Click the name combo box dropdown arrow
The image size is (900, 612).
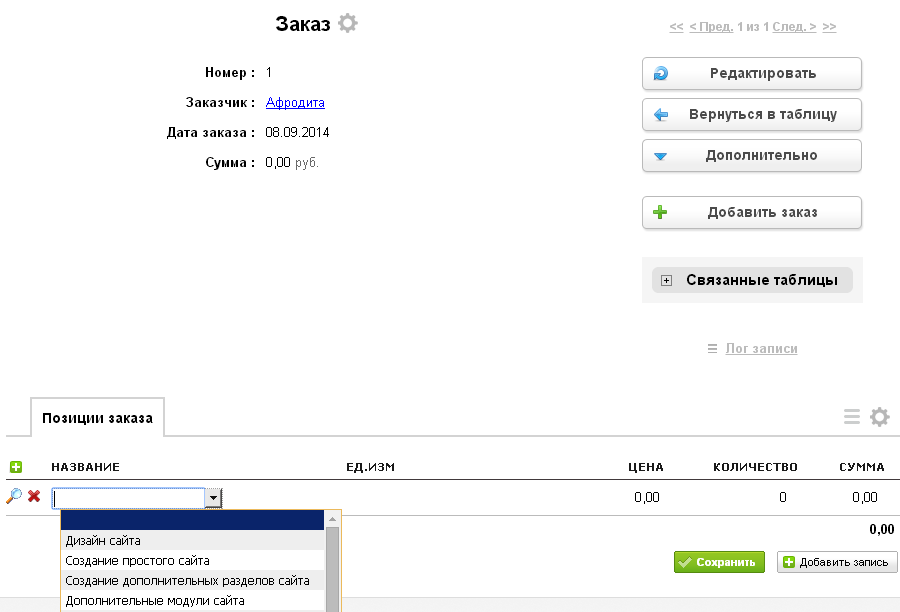click(x=213, y=498)
